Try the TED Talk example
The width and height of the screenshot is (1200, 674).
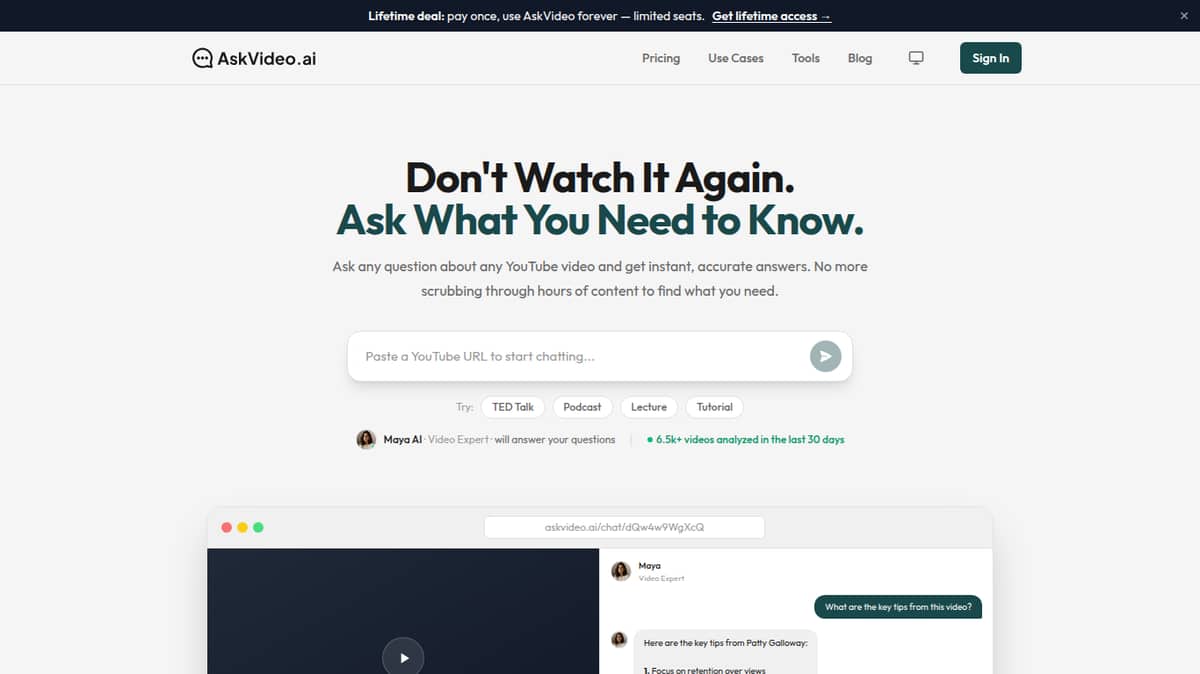point(513,407)
